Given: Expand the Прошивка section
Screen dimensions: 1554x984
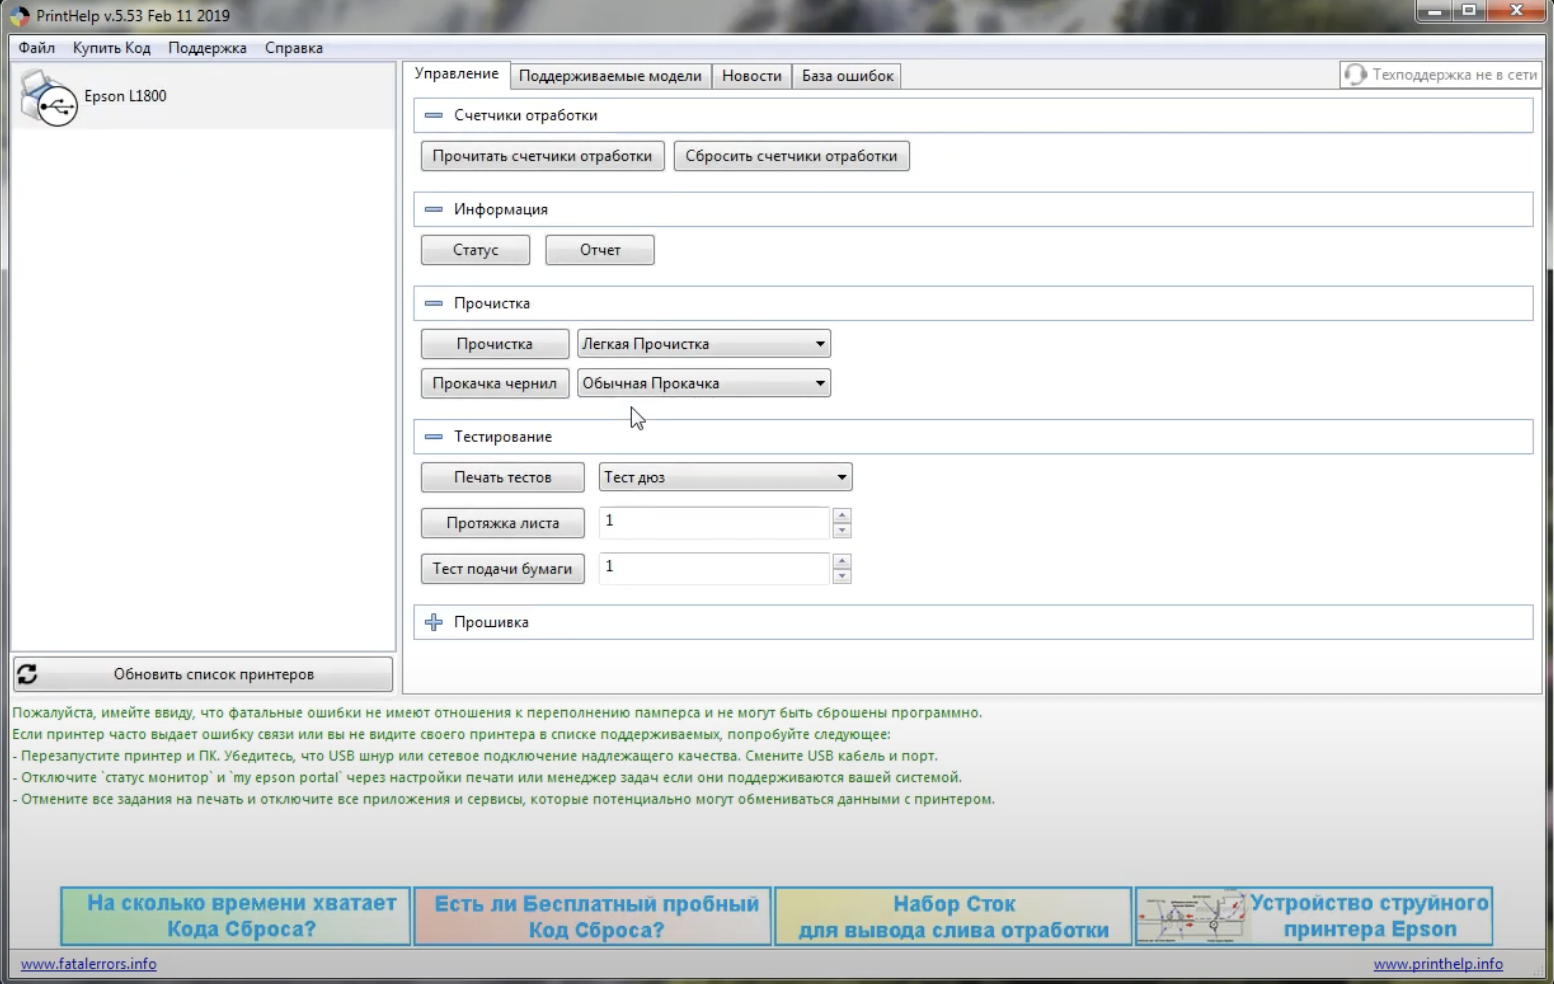Looking at the screenshot, I should pos(433,622).
